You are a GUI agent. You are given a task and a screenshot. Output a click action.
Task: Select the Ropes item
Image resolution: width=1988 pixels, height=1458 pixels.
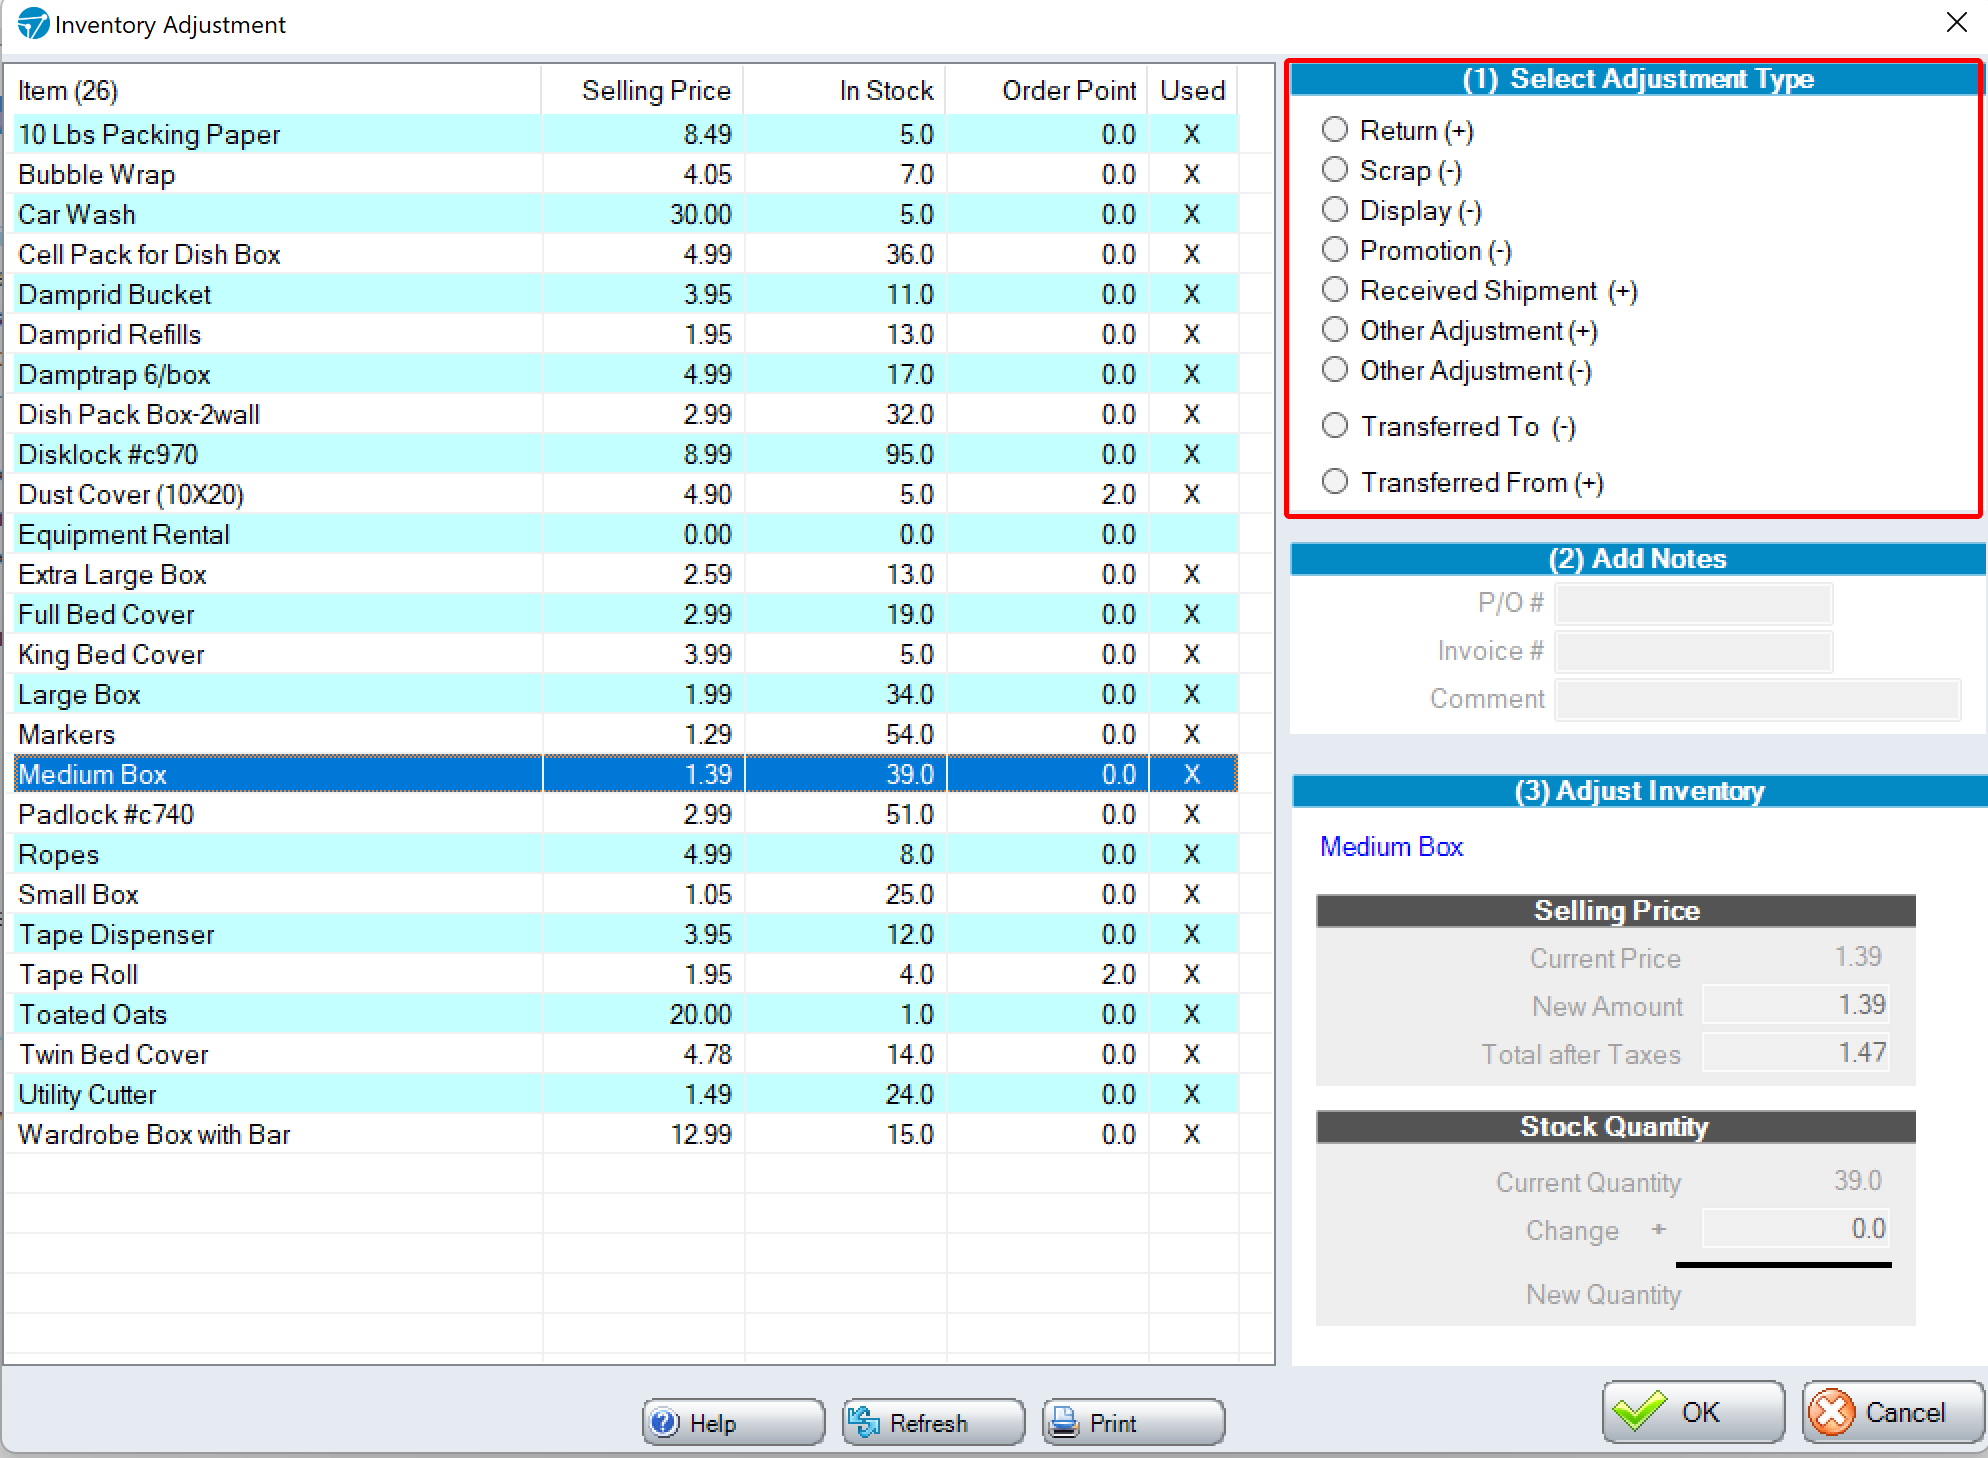pyautogui.click(x=626, y=854)
